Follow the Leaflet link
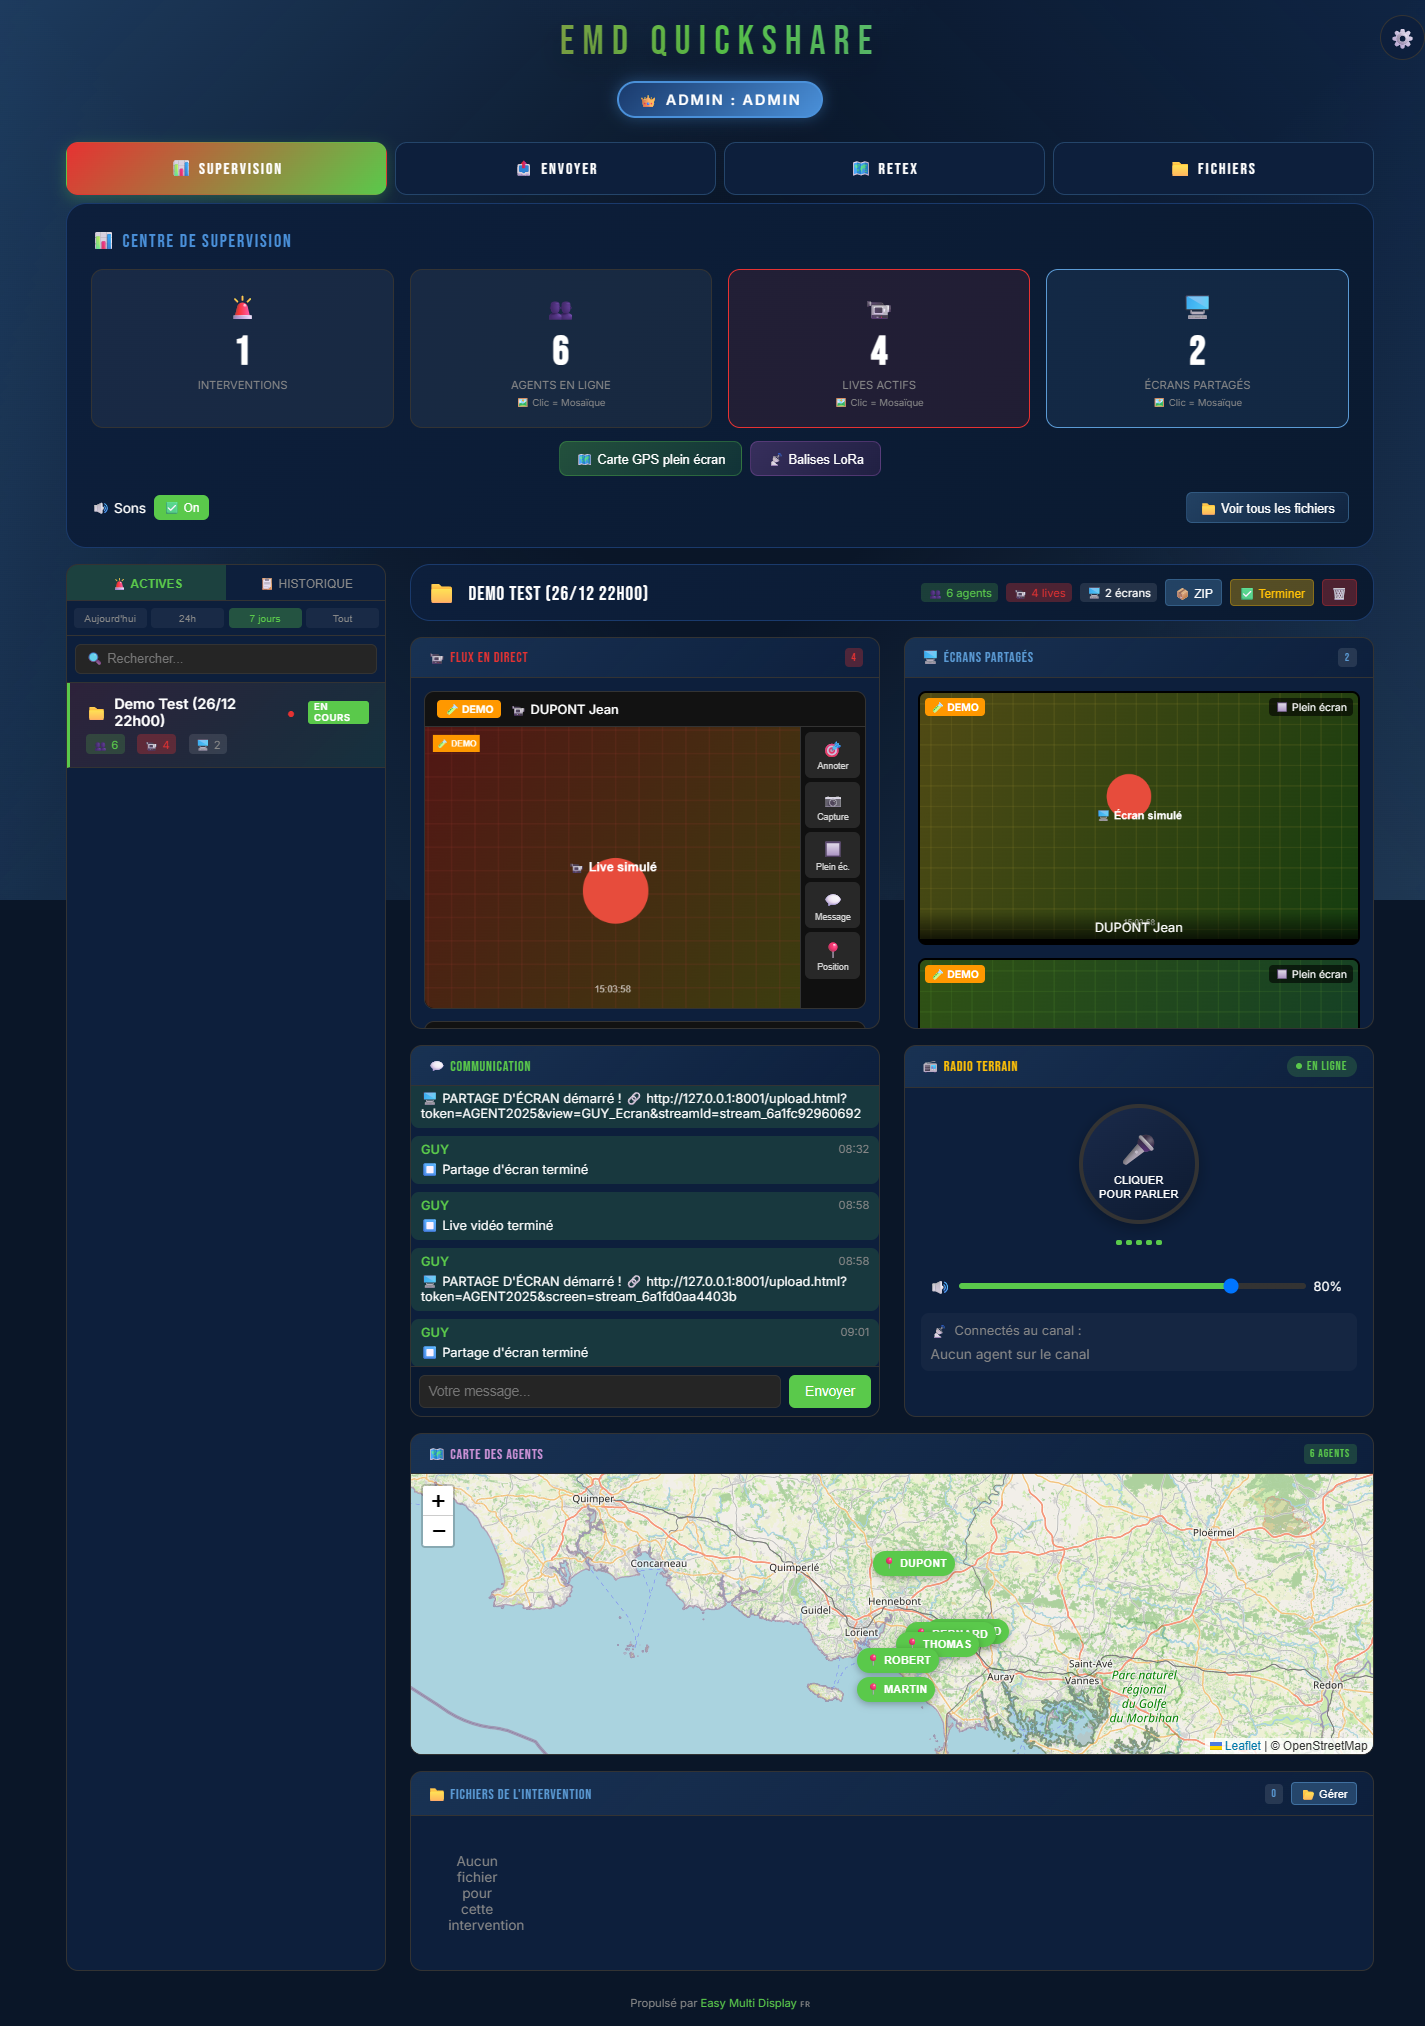The image size is (1425, 2026). (x=1242, y=1746)
